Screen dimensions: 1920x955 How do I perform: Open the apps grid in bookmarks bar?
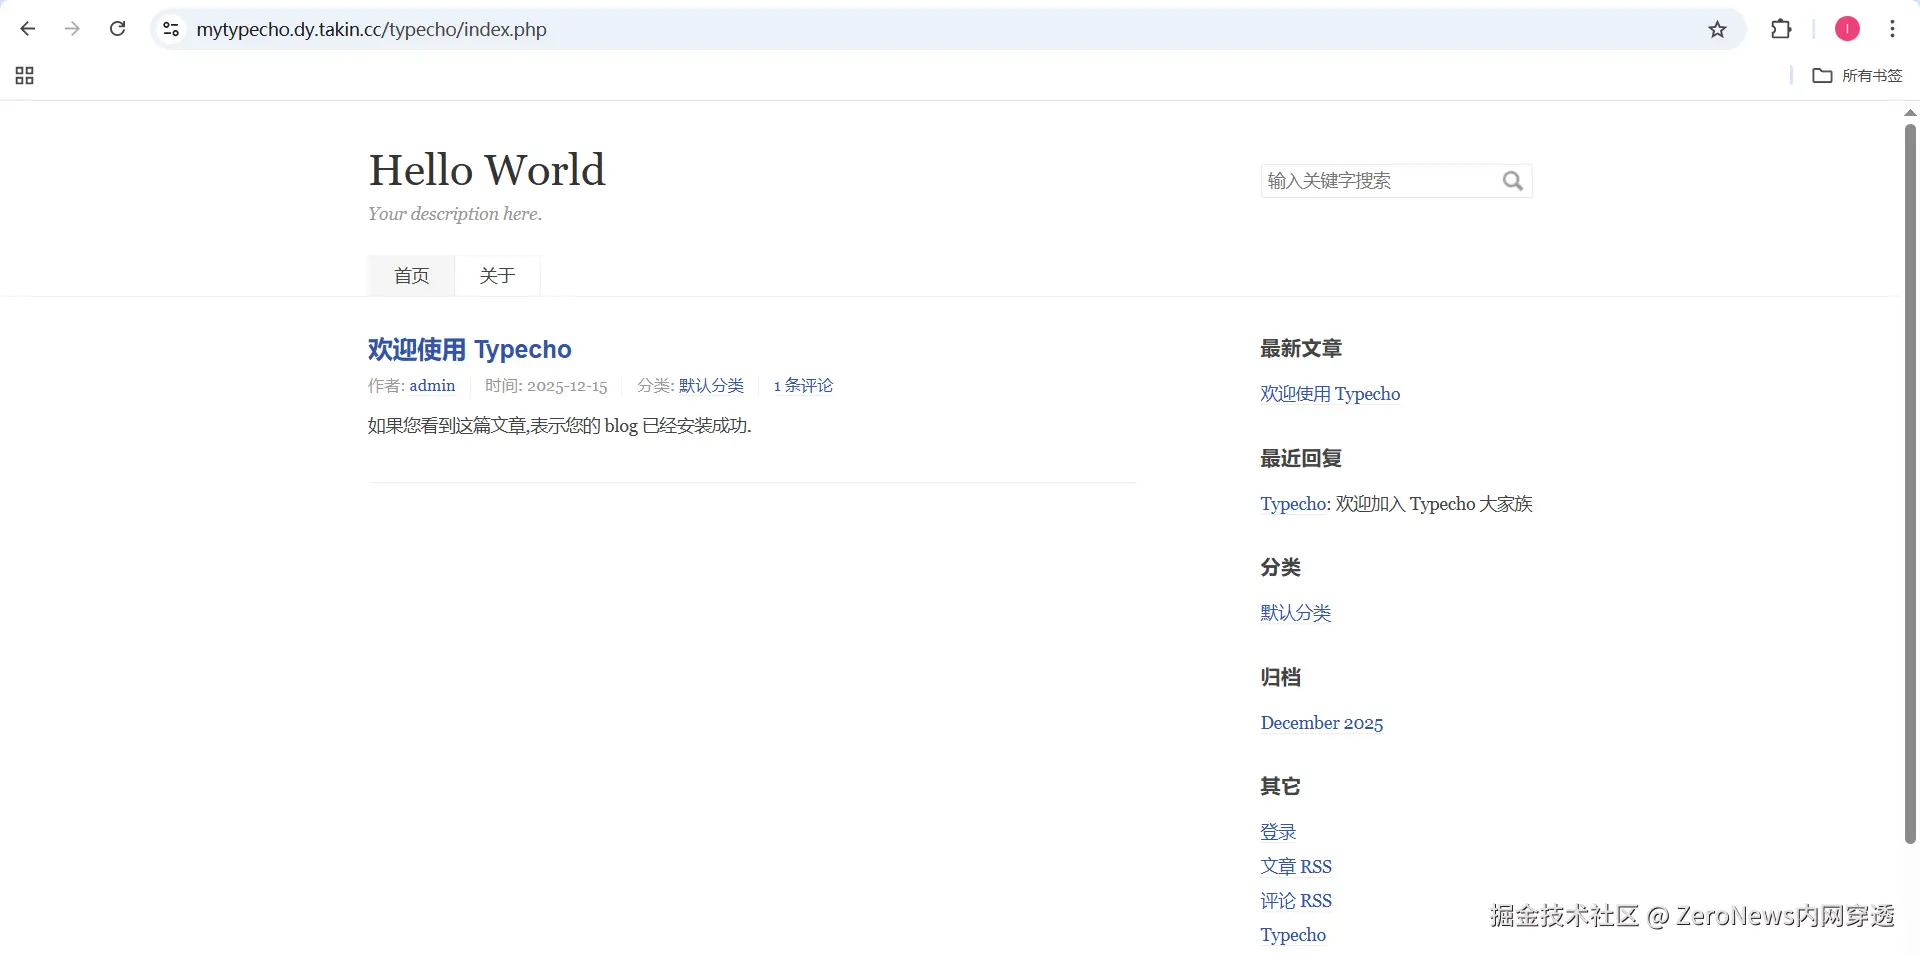(x=25, y=76)
